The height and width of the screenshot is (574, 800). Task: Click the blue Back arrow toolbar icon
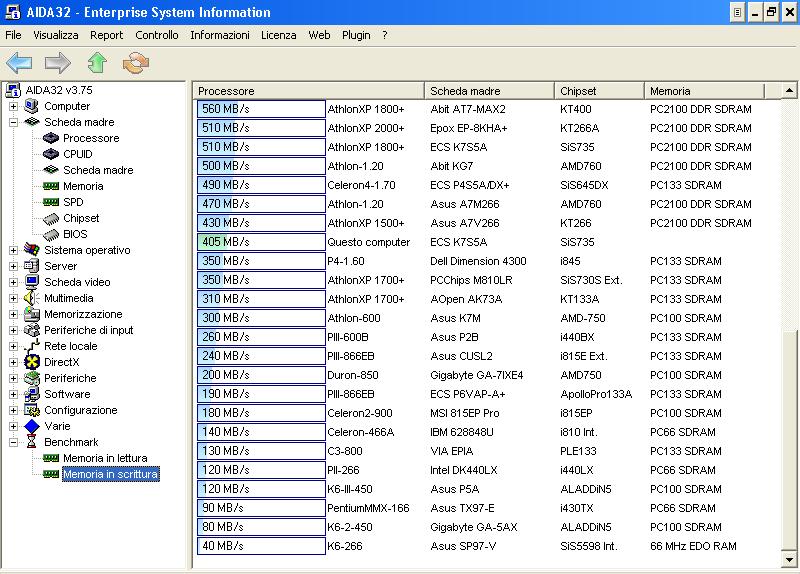pos(19,63)
